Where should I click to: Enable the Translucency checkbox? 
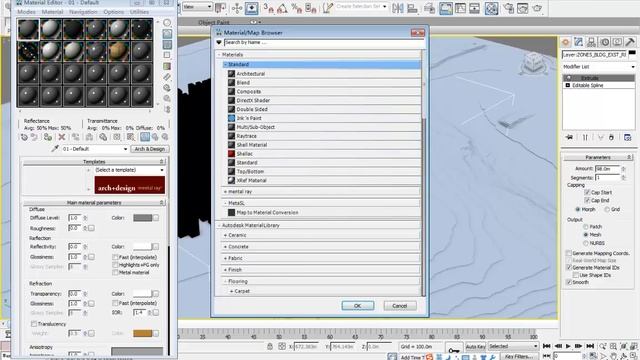34,324
